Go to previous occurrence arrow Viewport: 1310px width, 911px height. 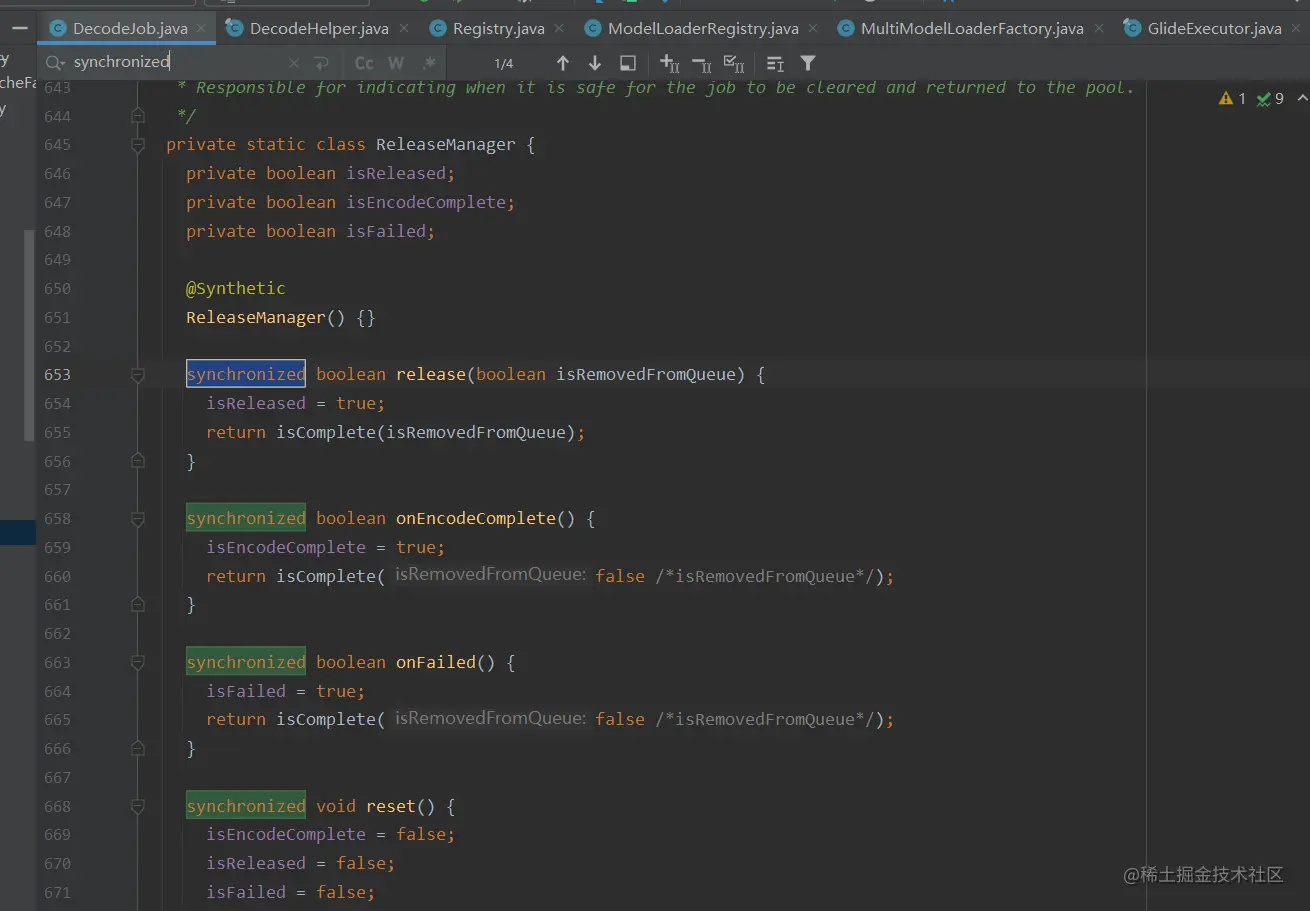pos(563,63)
